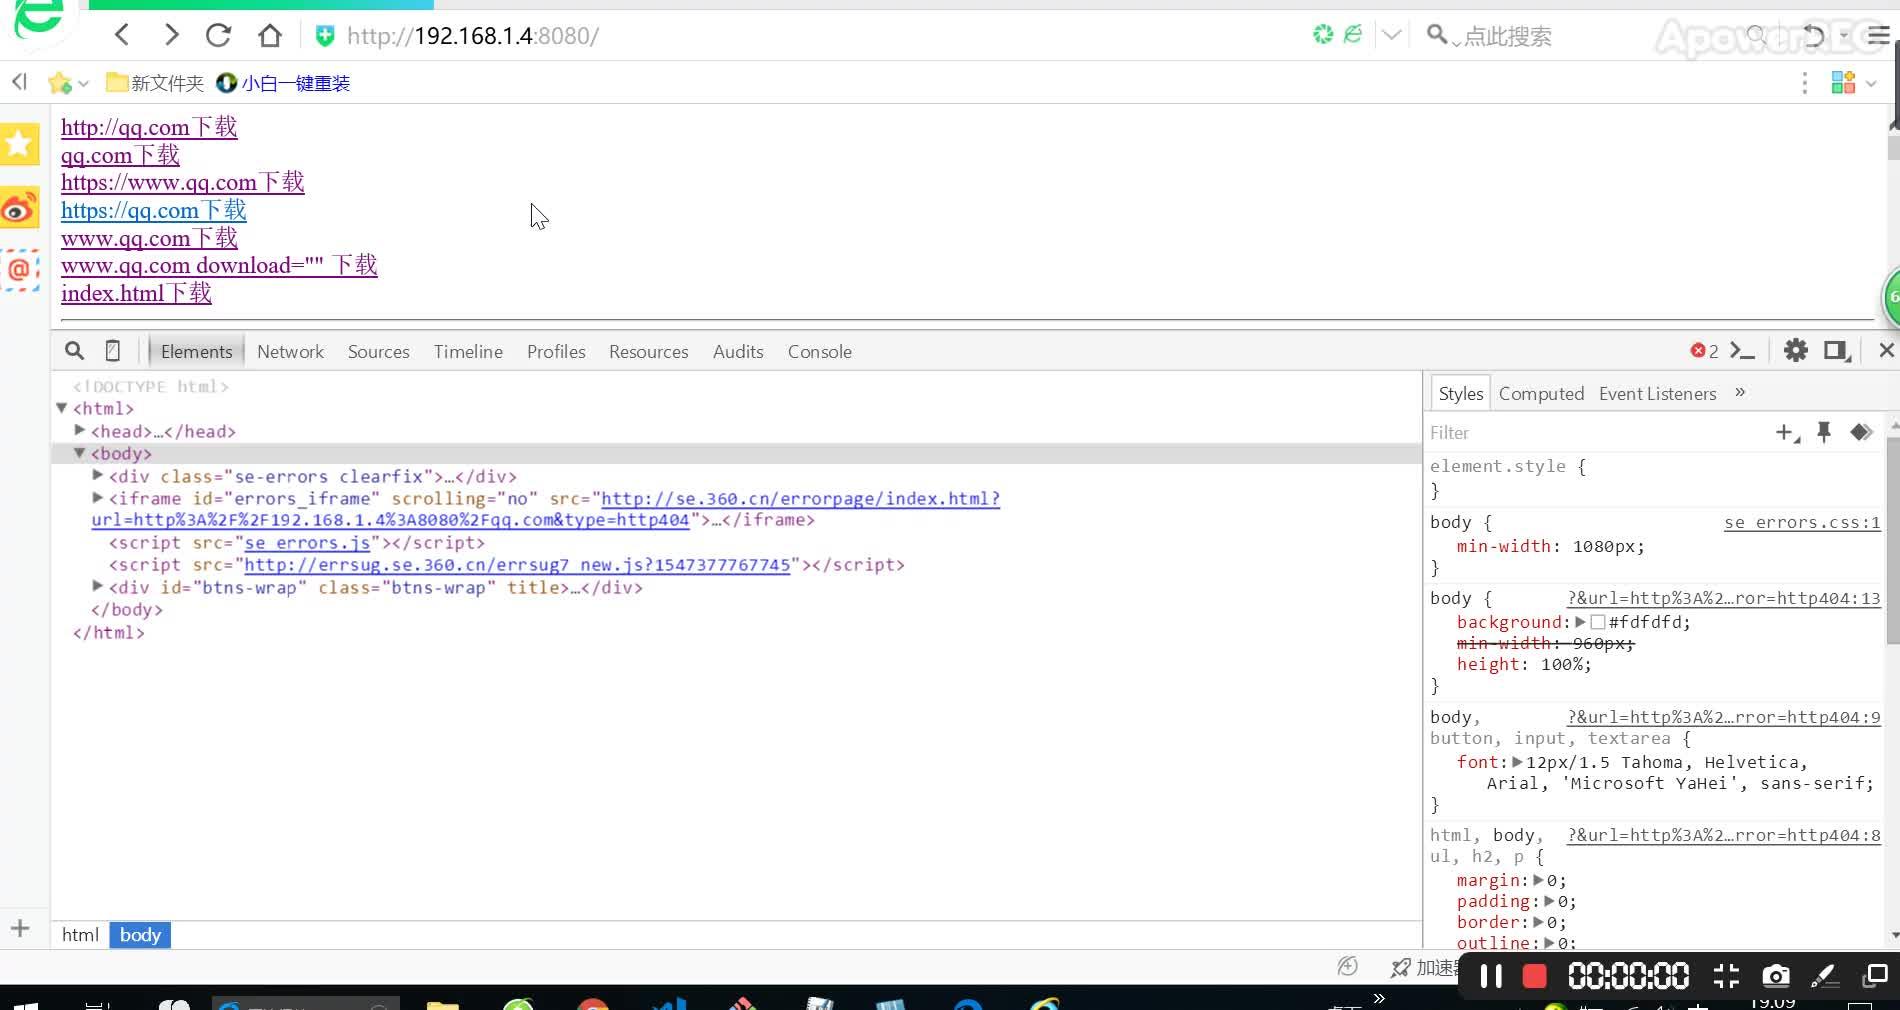This screenshot has height=1010, width=1900.
Task: Open the extensions grid icon
Action: (1843, 83)
